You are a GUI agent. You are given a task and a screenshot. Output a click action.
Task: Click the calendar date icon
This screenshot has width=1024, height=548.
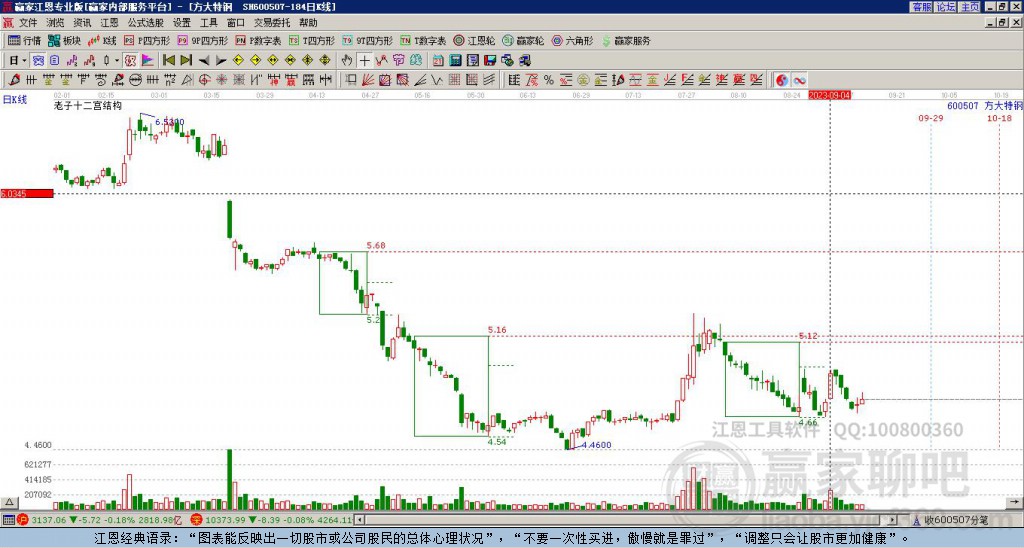tap(438, 61)
